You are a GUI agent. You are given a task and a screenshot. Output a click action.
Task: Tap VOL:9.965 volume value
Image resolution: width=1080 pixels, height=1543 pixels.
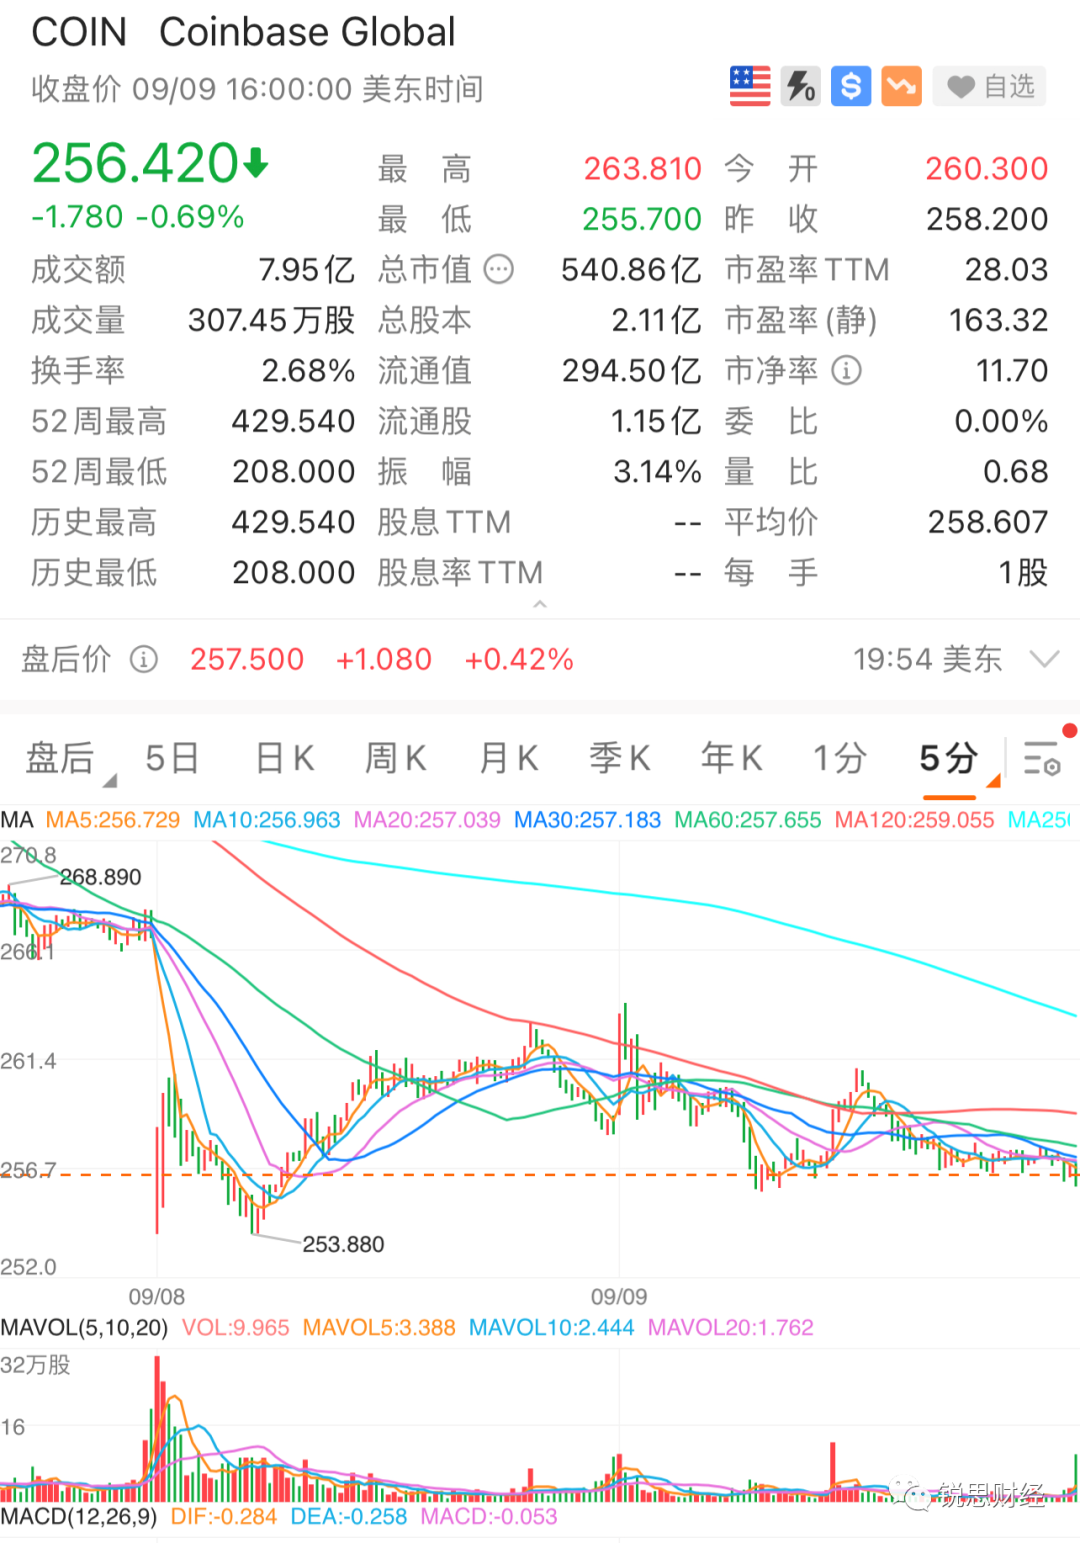(x=235, y=1327)
